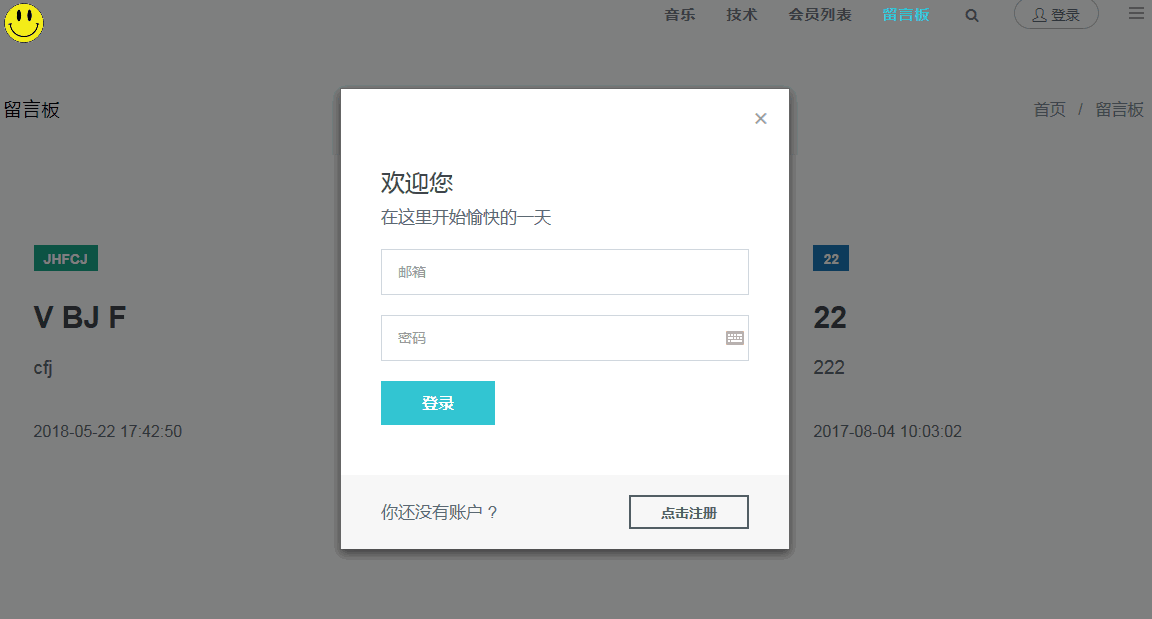
Task: Open the search magnifier icon
Action: (x=970, y=15)
